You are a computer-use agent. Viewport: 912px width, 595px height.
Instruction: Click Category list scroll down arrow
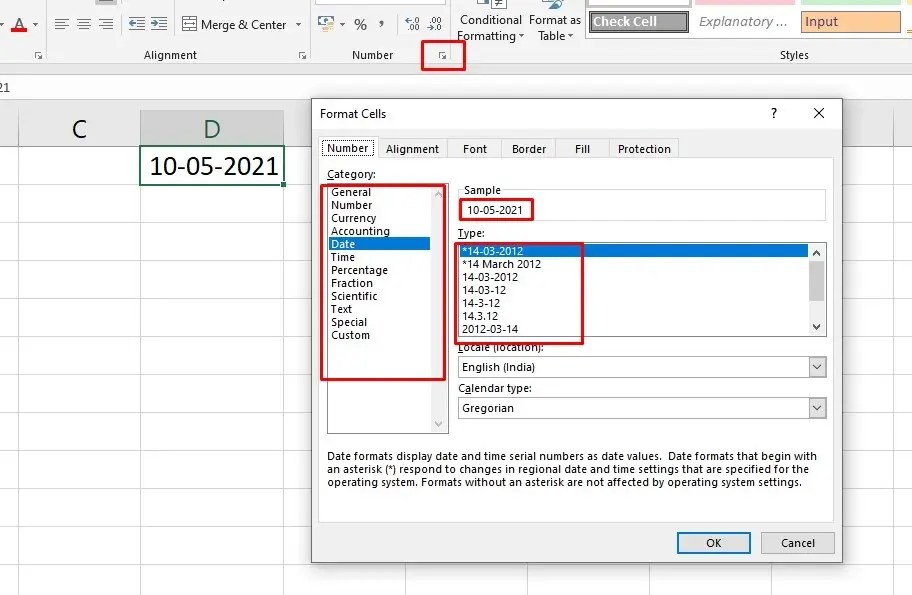439,424
